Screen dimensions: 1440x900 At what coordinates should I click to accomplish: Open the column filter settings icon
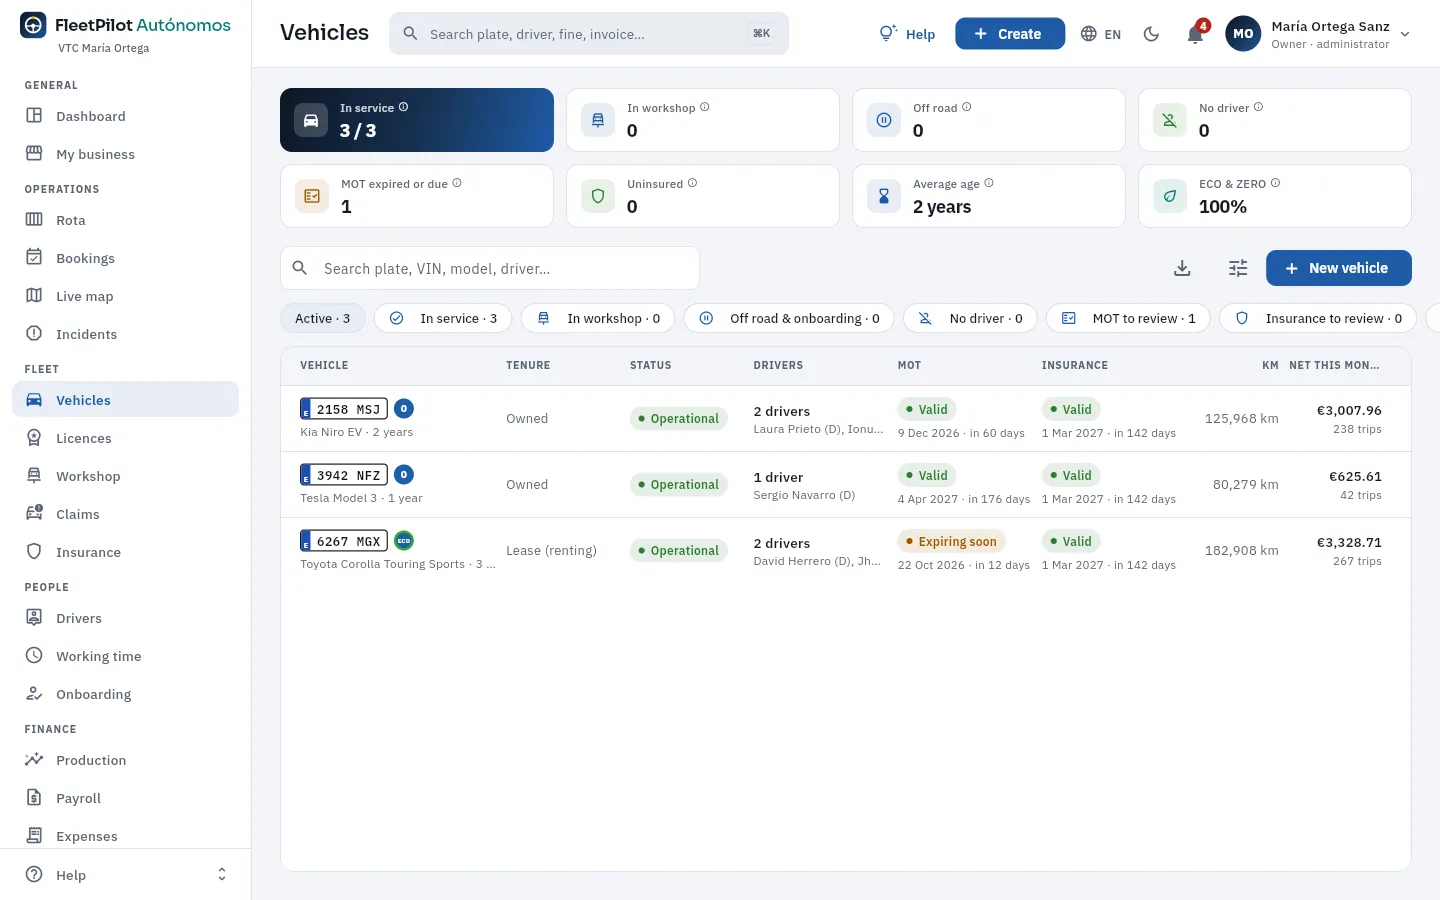click(x=1238, y=268)
